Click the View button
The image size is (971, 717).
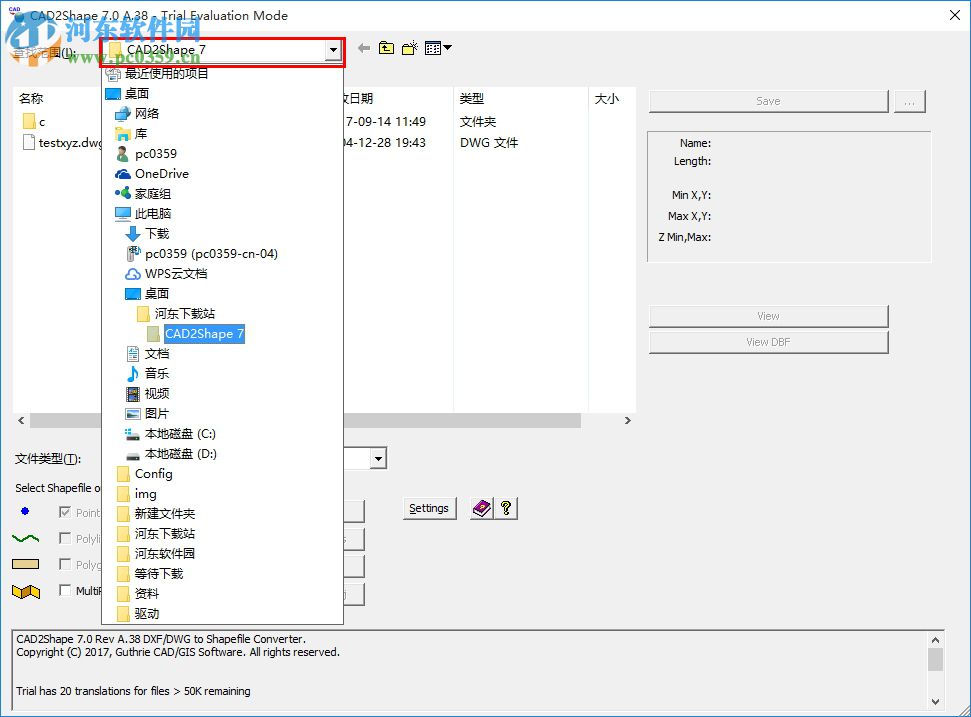click(768, 315)
